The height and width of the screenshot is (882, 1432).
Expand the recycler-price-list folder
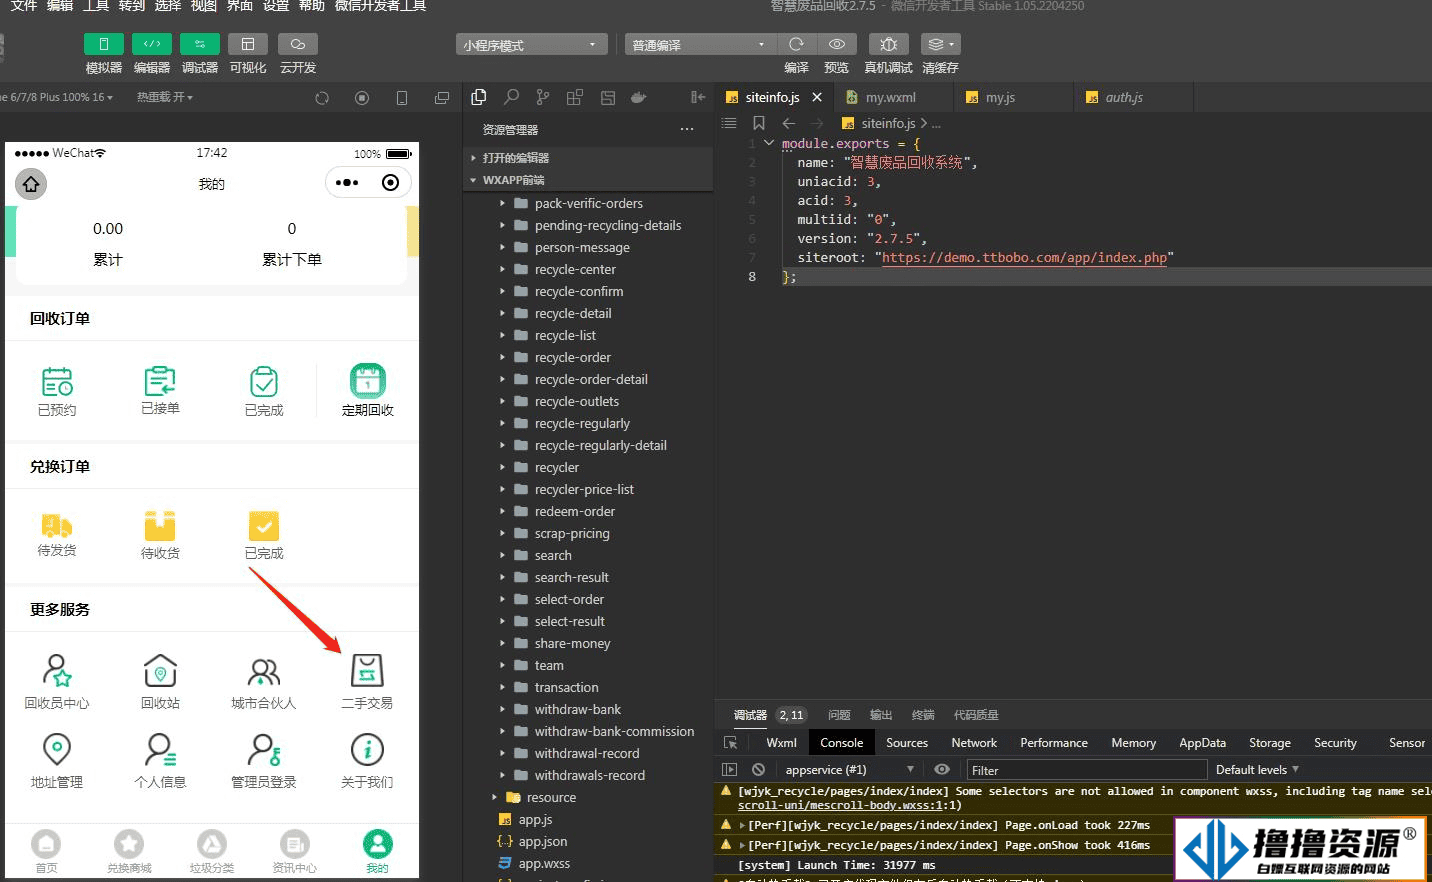pos(588,489)
